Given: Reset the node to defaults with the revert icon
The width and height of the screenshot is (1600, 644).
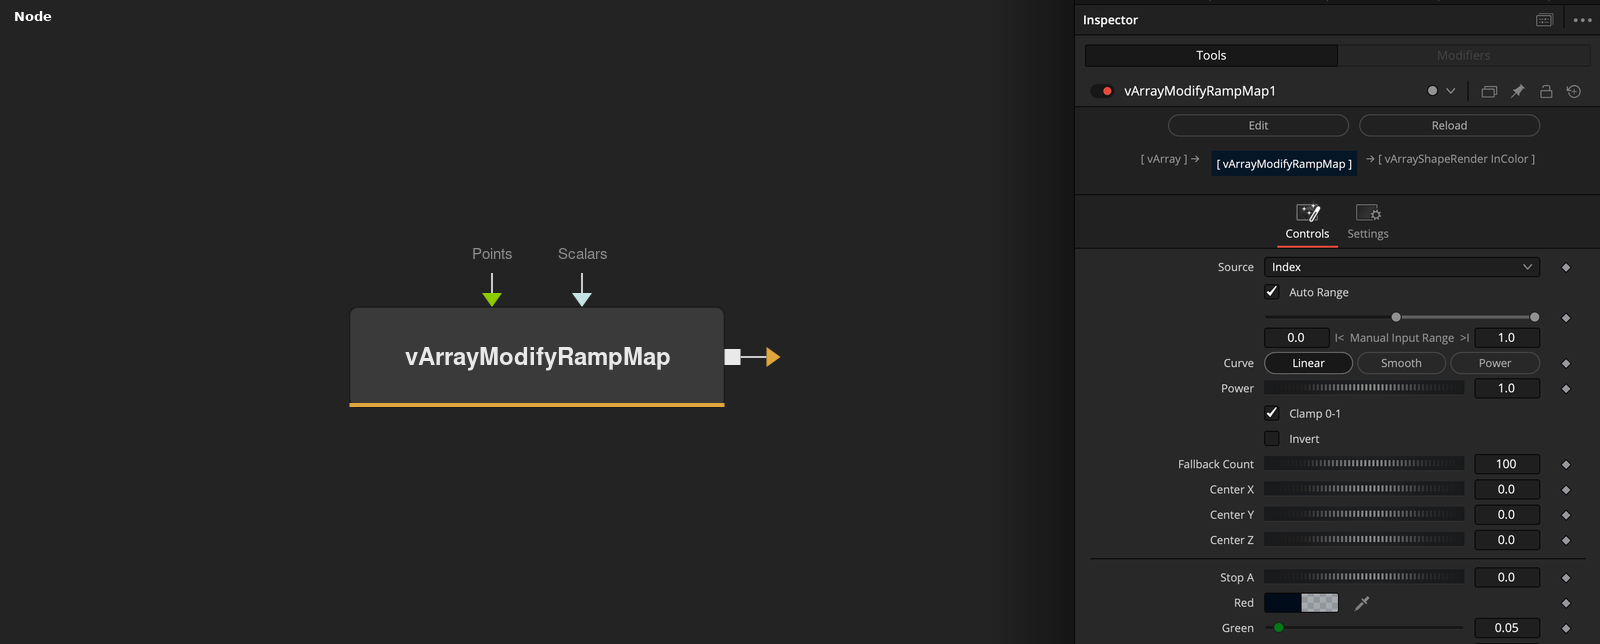Looking at the screenshot, I should [1574, 91].
